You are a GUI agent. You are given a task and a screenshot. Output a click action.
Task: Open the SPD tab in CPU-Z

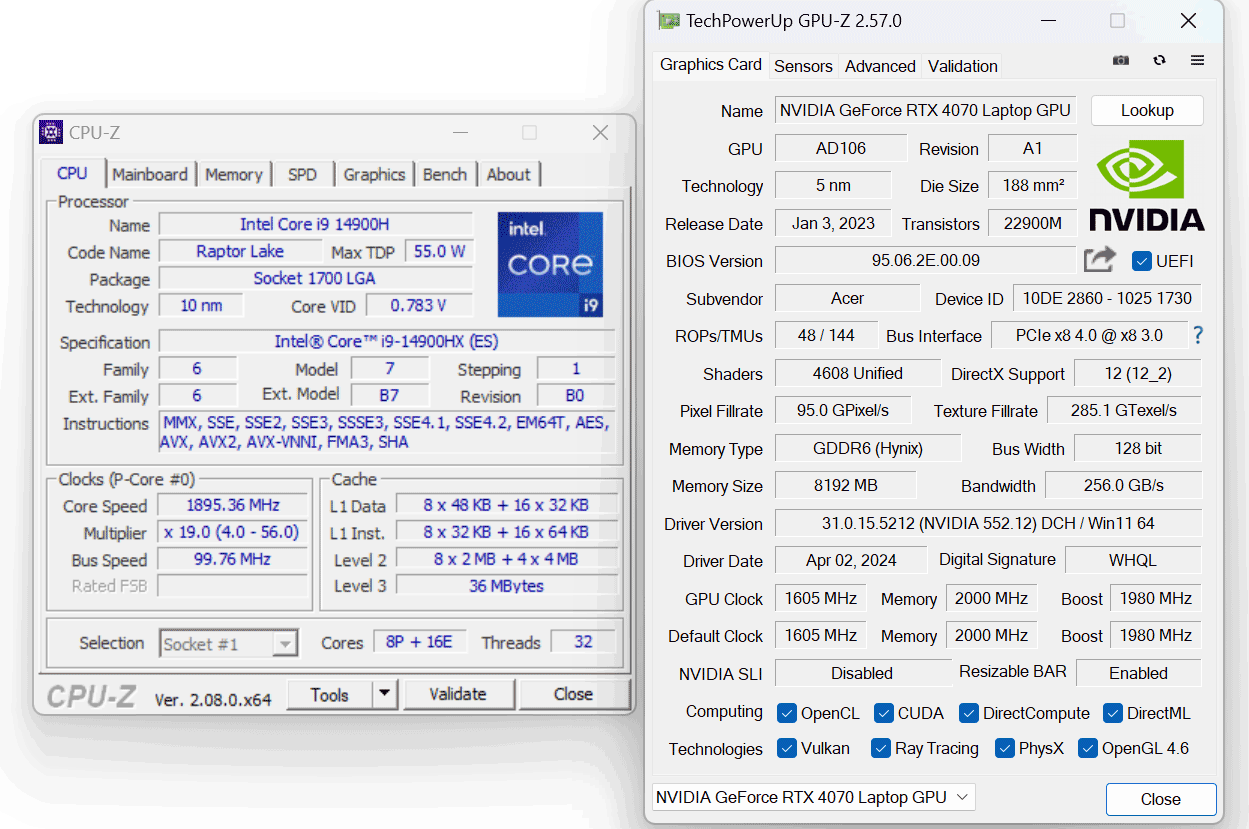[302, 174]
